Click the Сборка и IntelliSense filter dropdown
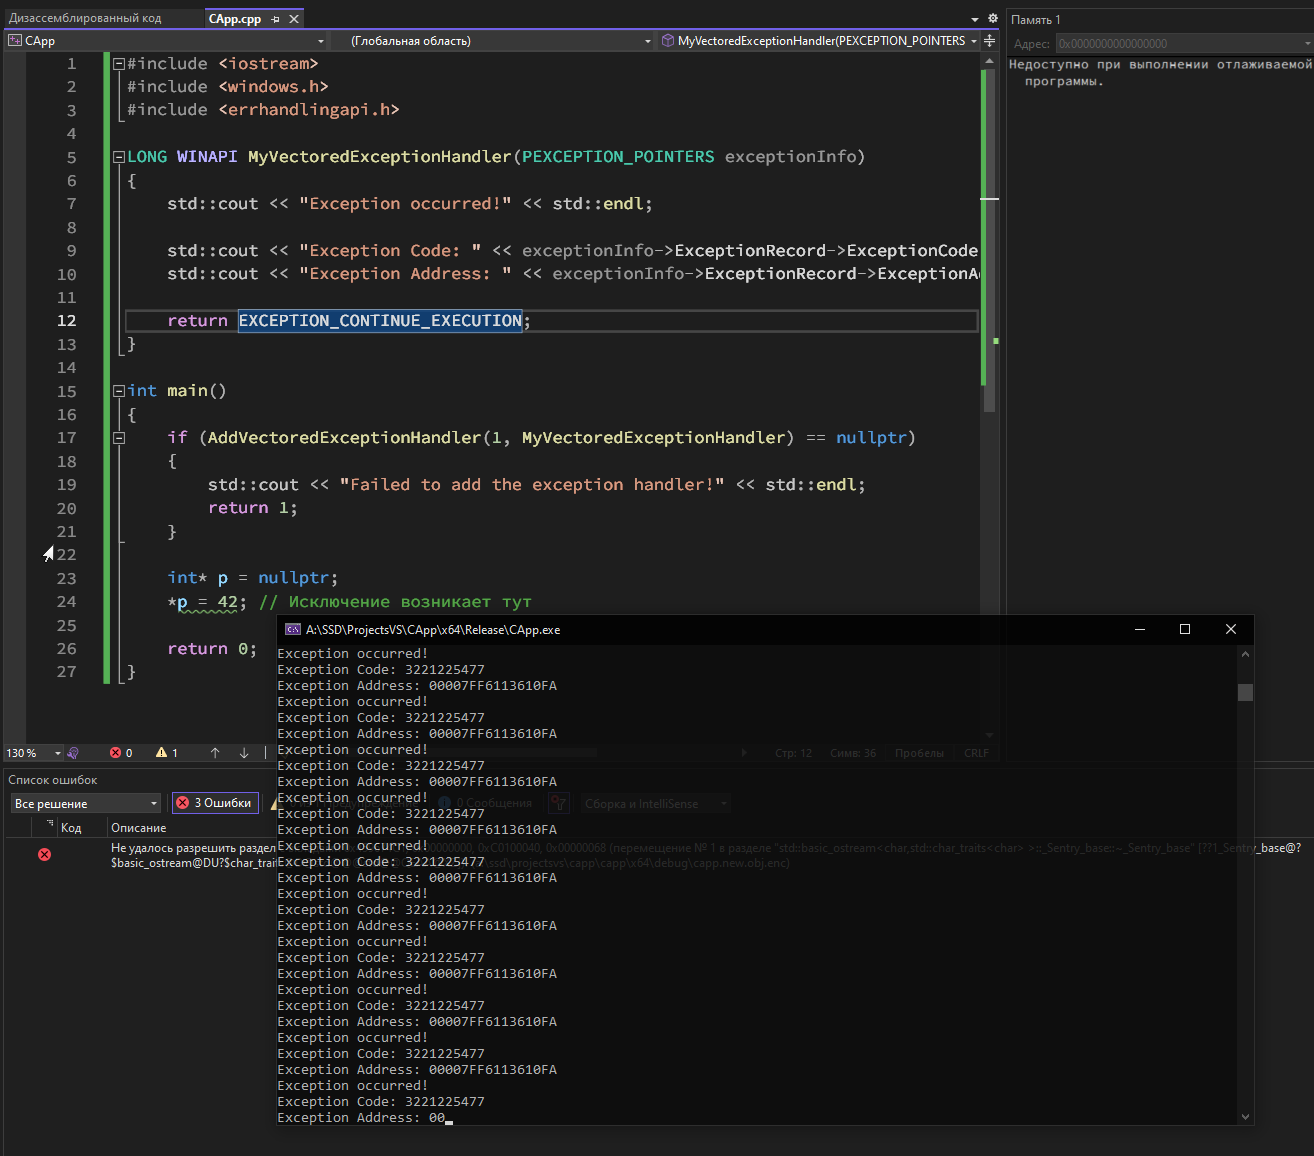The image size is (1314, 1156). (x=654, y=804)
